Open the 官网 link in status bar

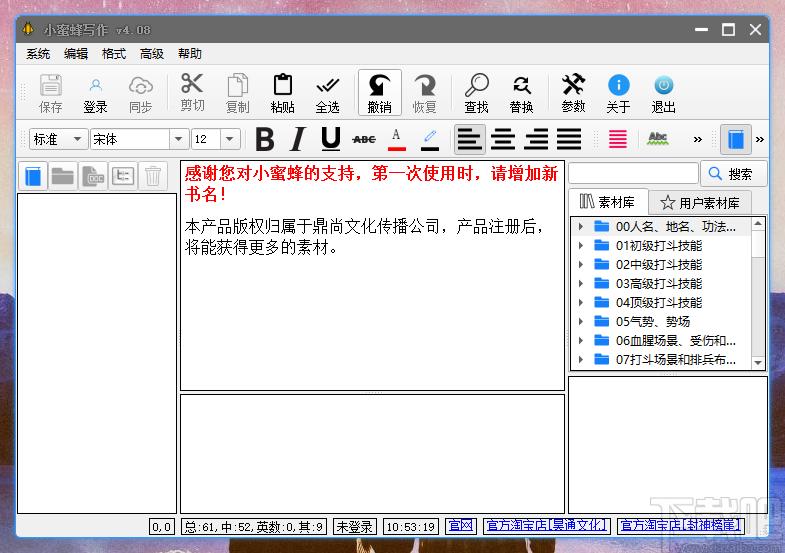460,526
